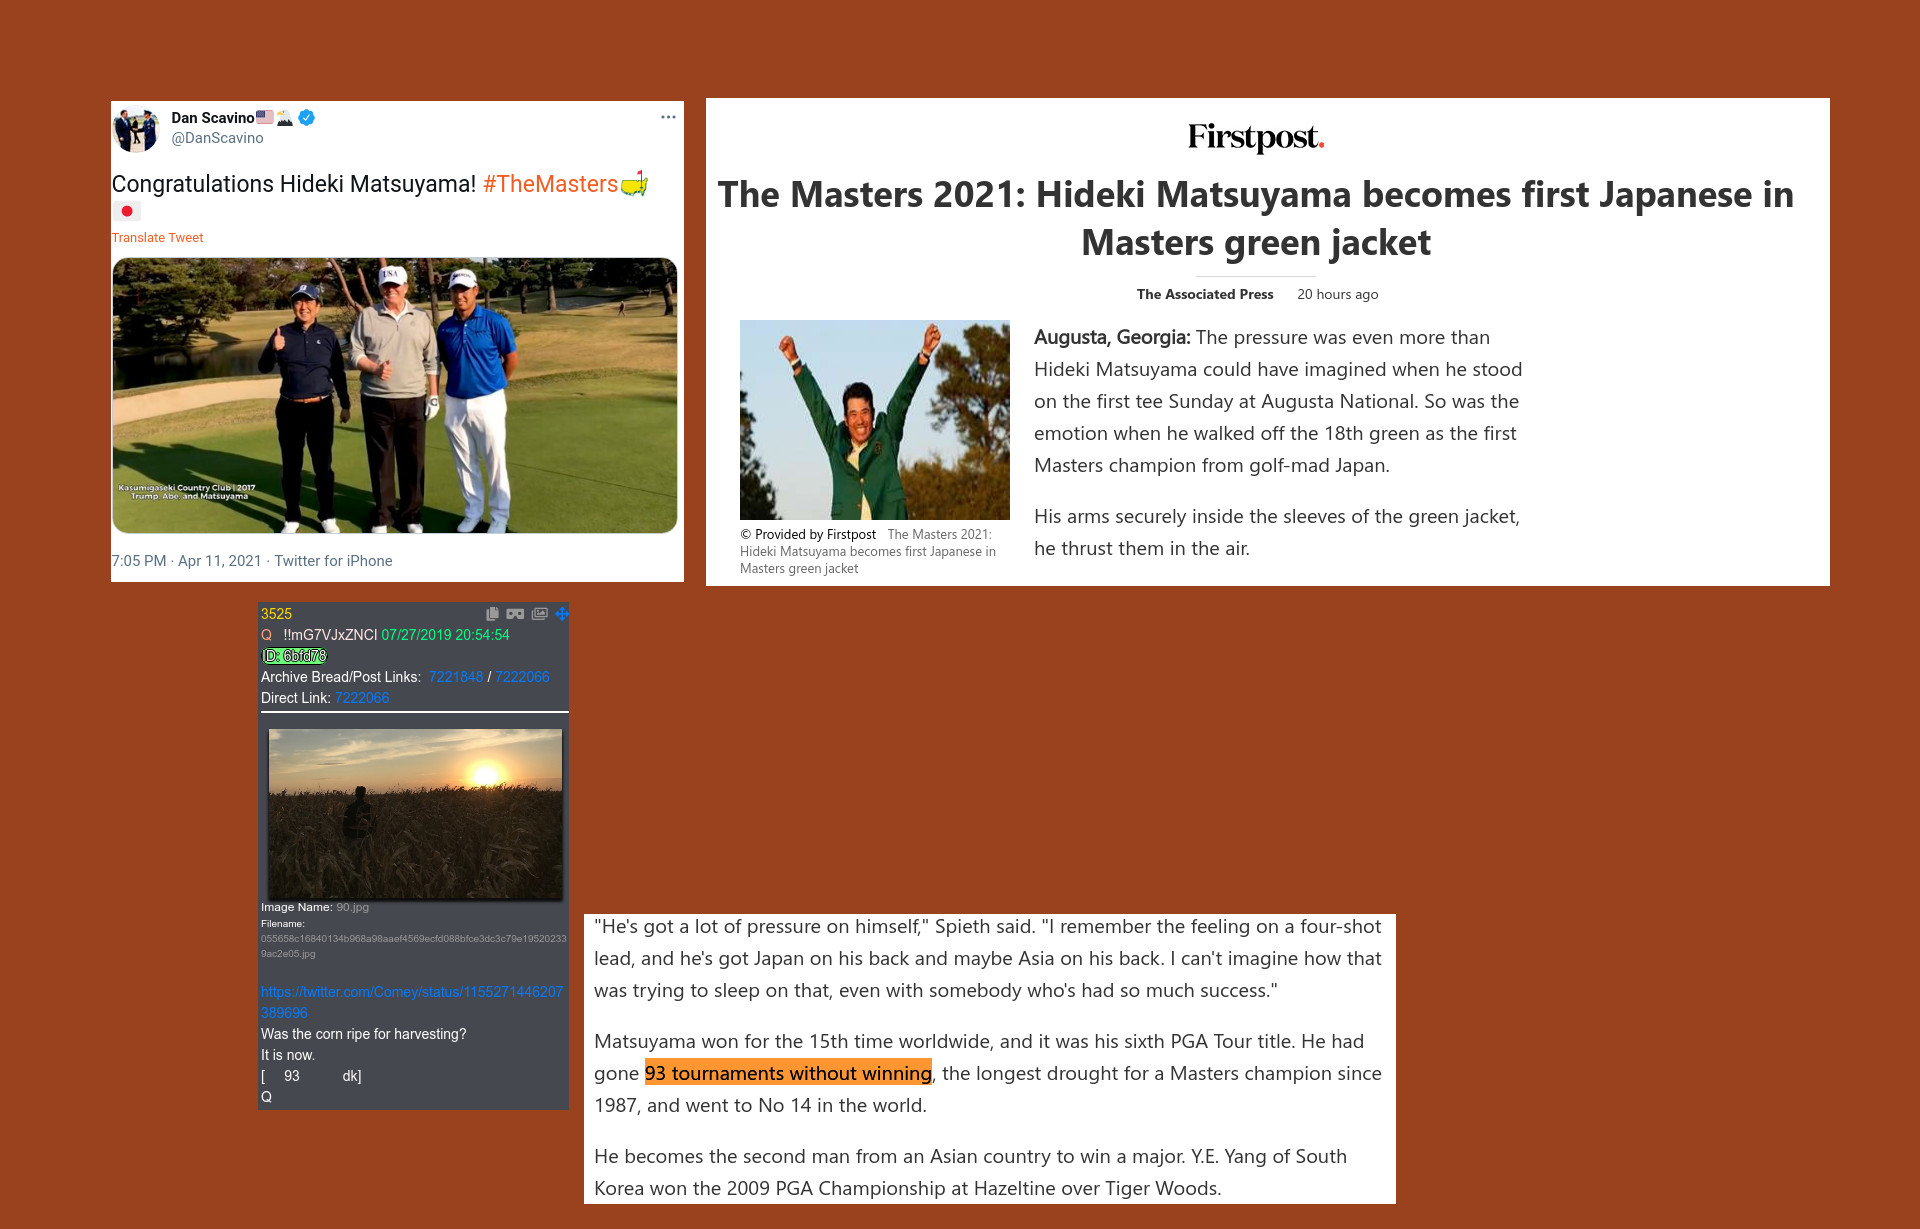Image resolution: width=1920 pixels, height=1229 pixels.
Task: Click 'Augusta, Georgia:' bold dateline
Action: 1112,337
